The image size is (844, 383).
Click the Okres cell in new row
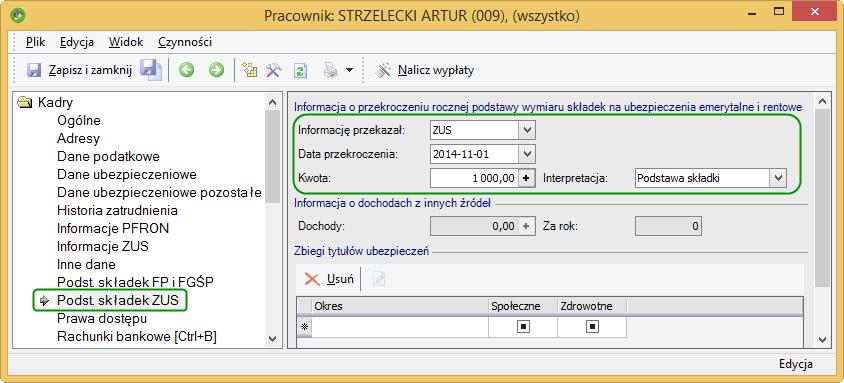(x=400, y=327)
